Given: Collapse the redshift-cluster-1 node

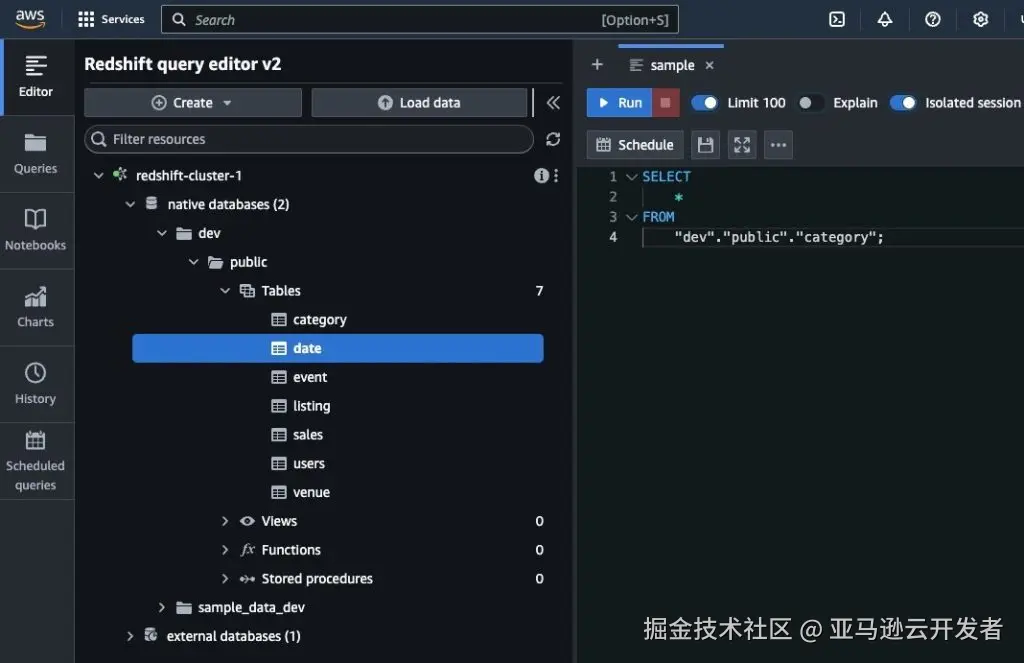Looking at the screenshot, I should (x=99, y=175).
